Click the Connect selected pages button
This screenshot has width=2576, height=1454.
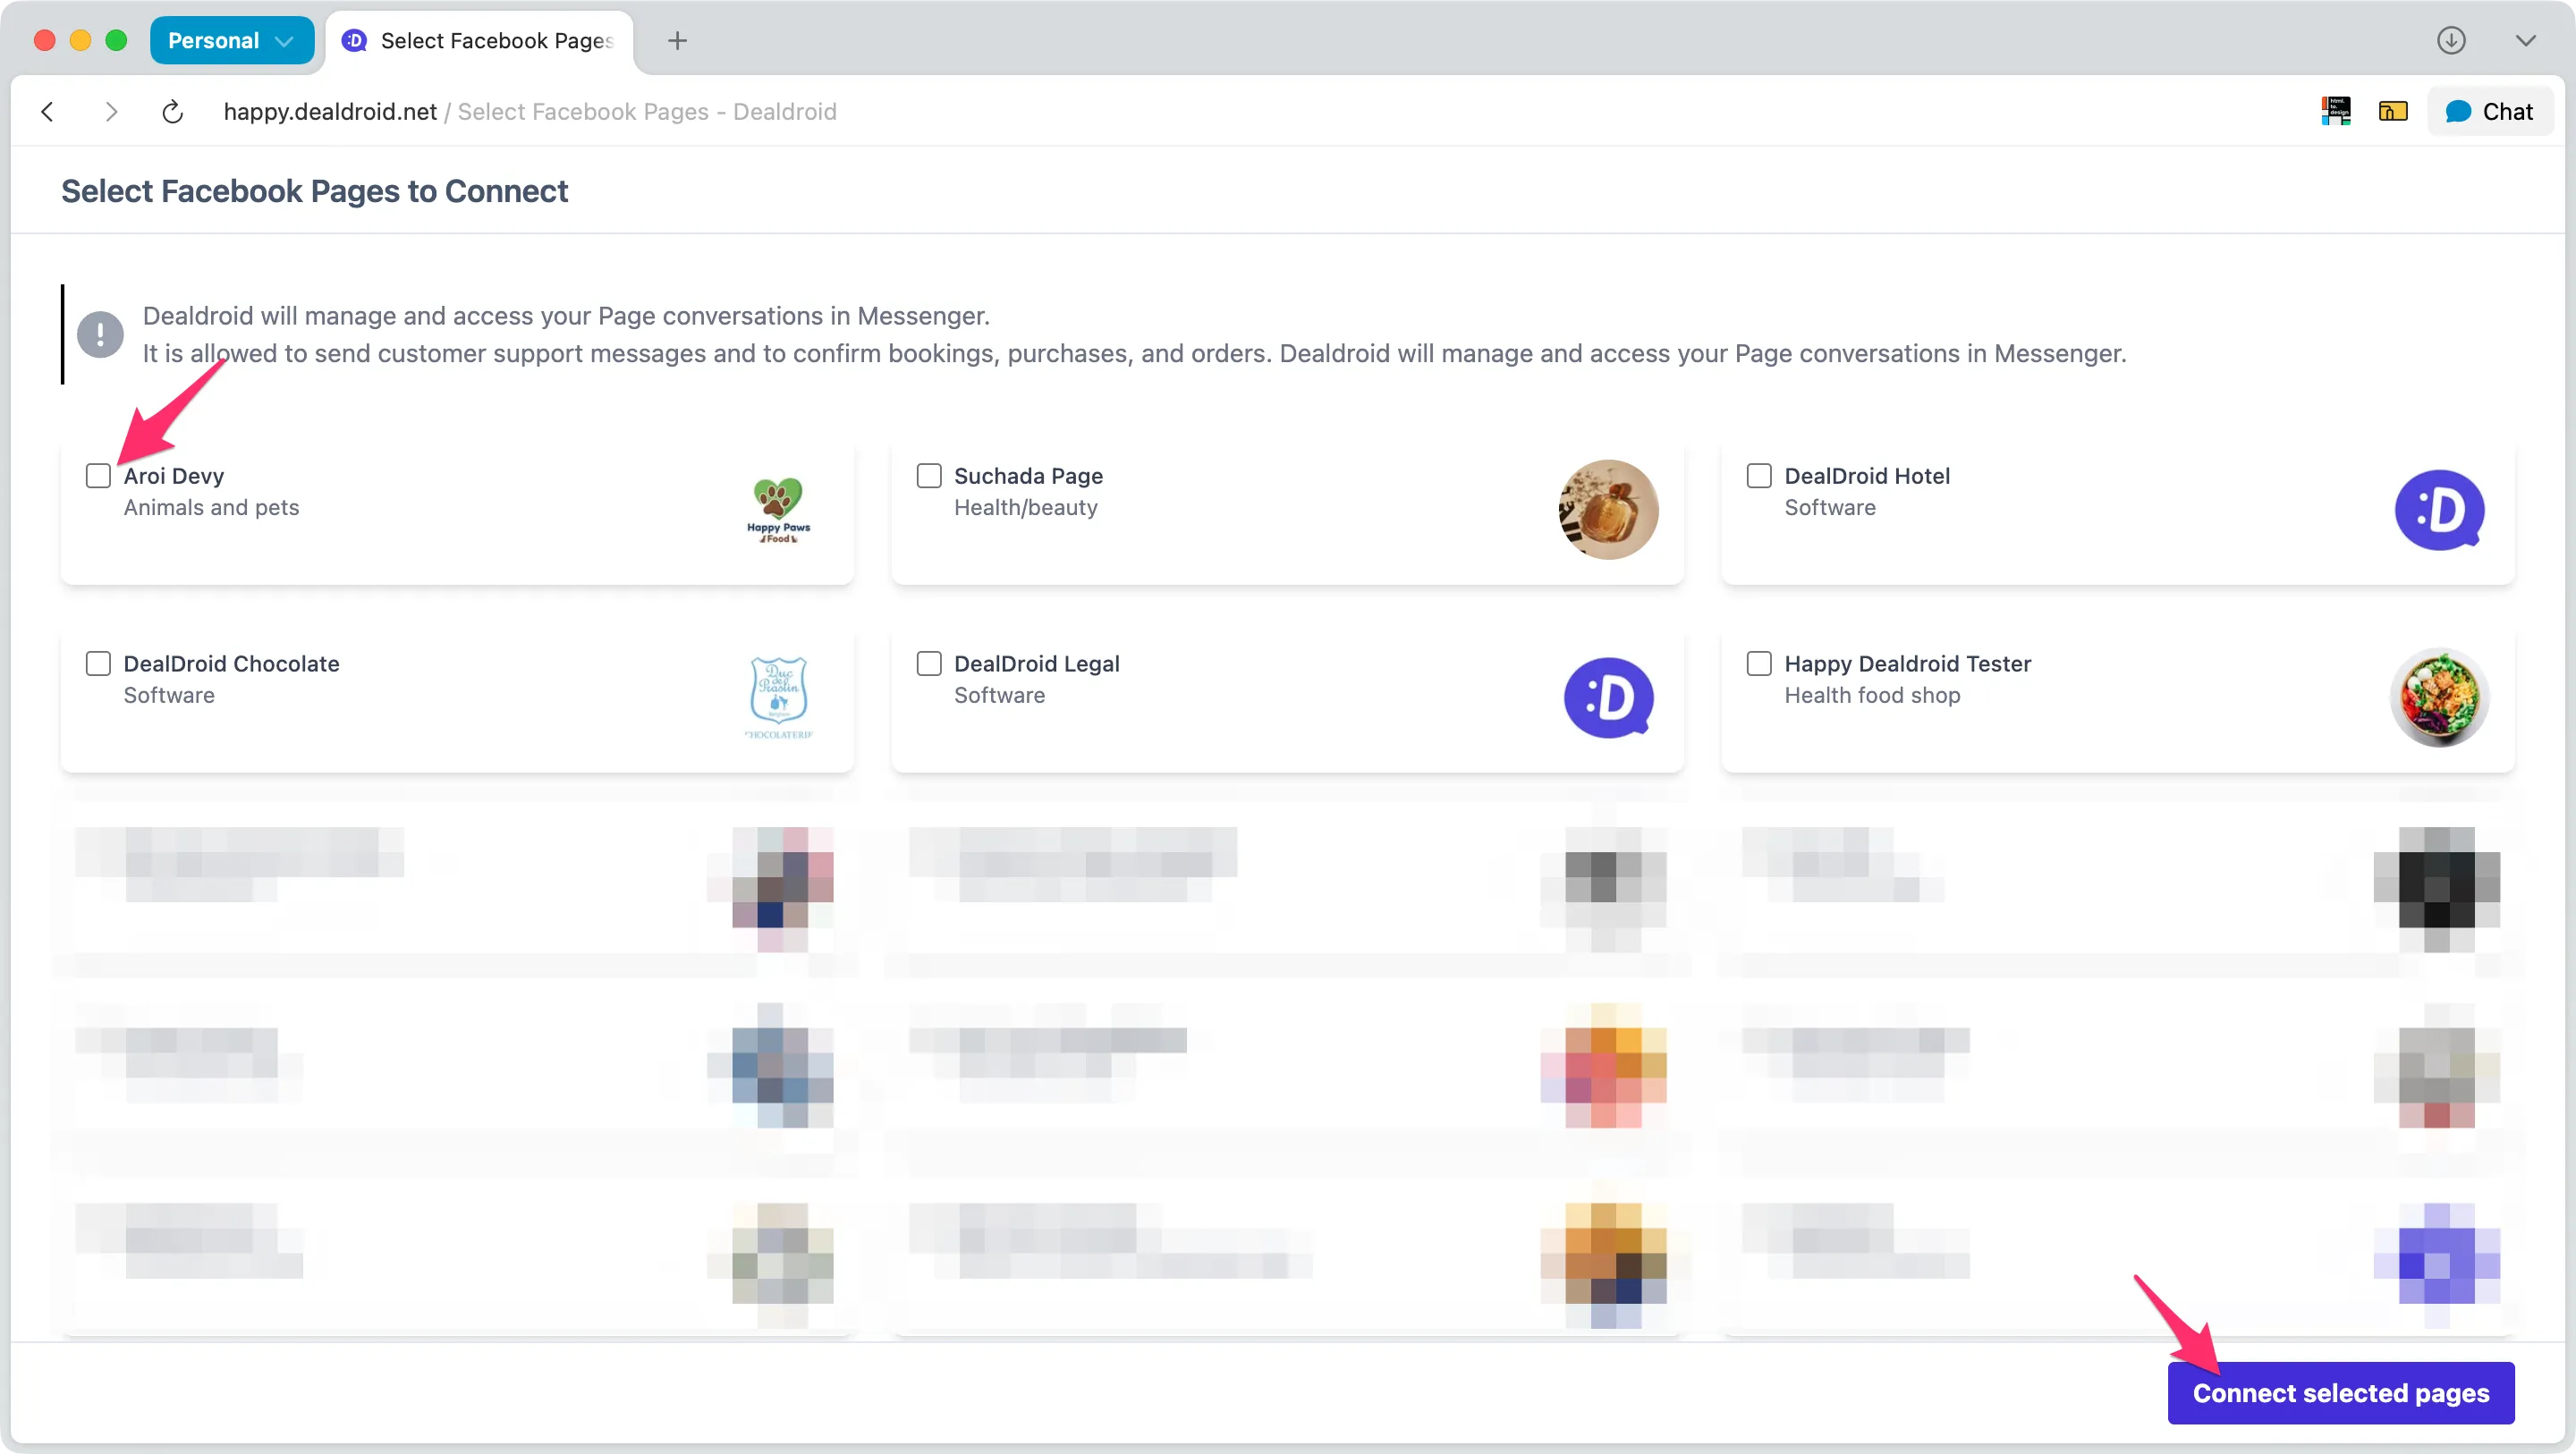coord(2341,1393)
